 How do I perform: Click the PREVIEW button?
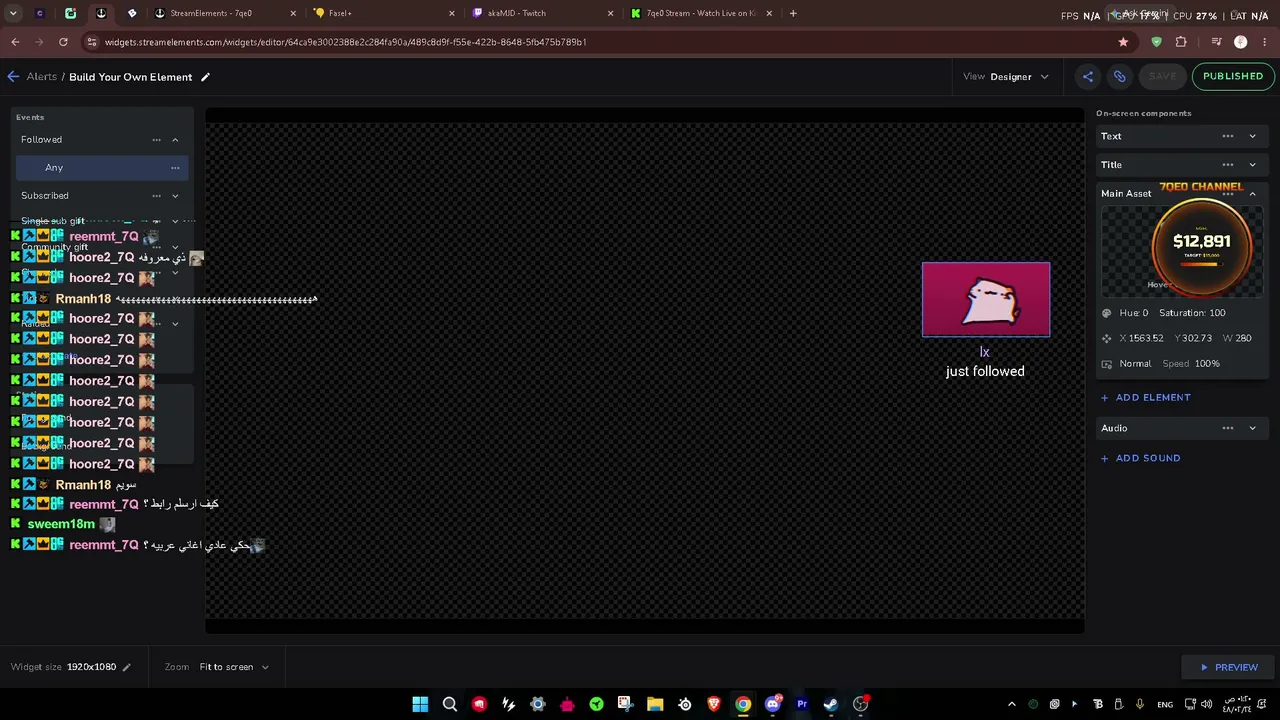tap(1228, 667)
